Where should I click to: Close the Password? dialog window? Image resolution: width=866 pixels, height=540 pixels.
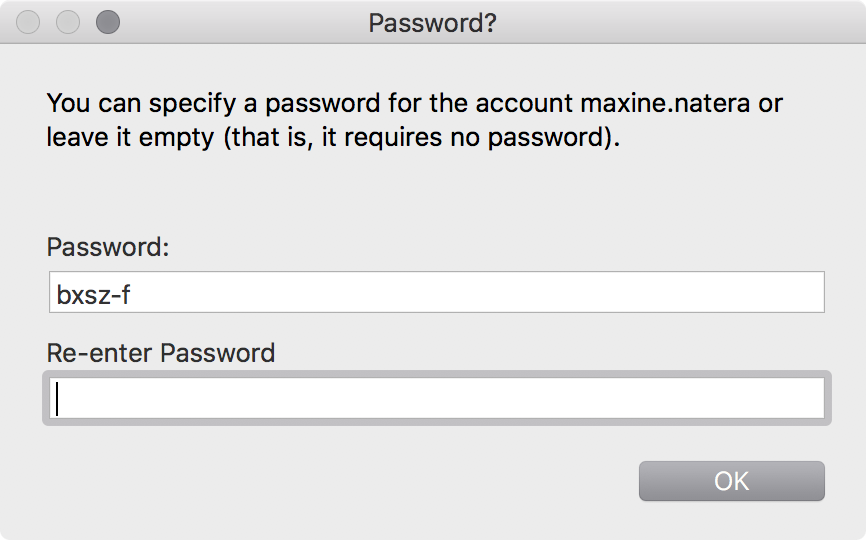click(30, 22)
